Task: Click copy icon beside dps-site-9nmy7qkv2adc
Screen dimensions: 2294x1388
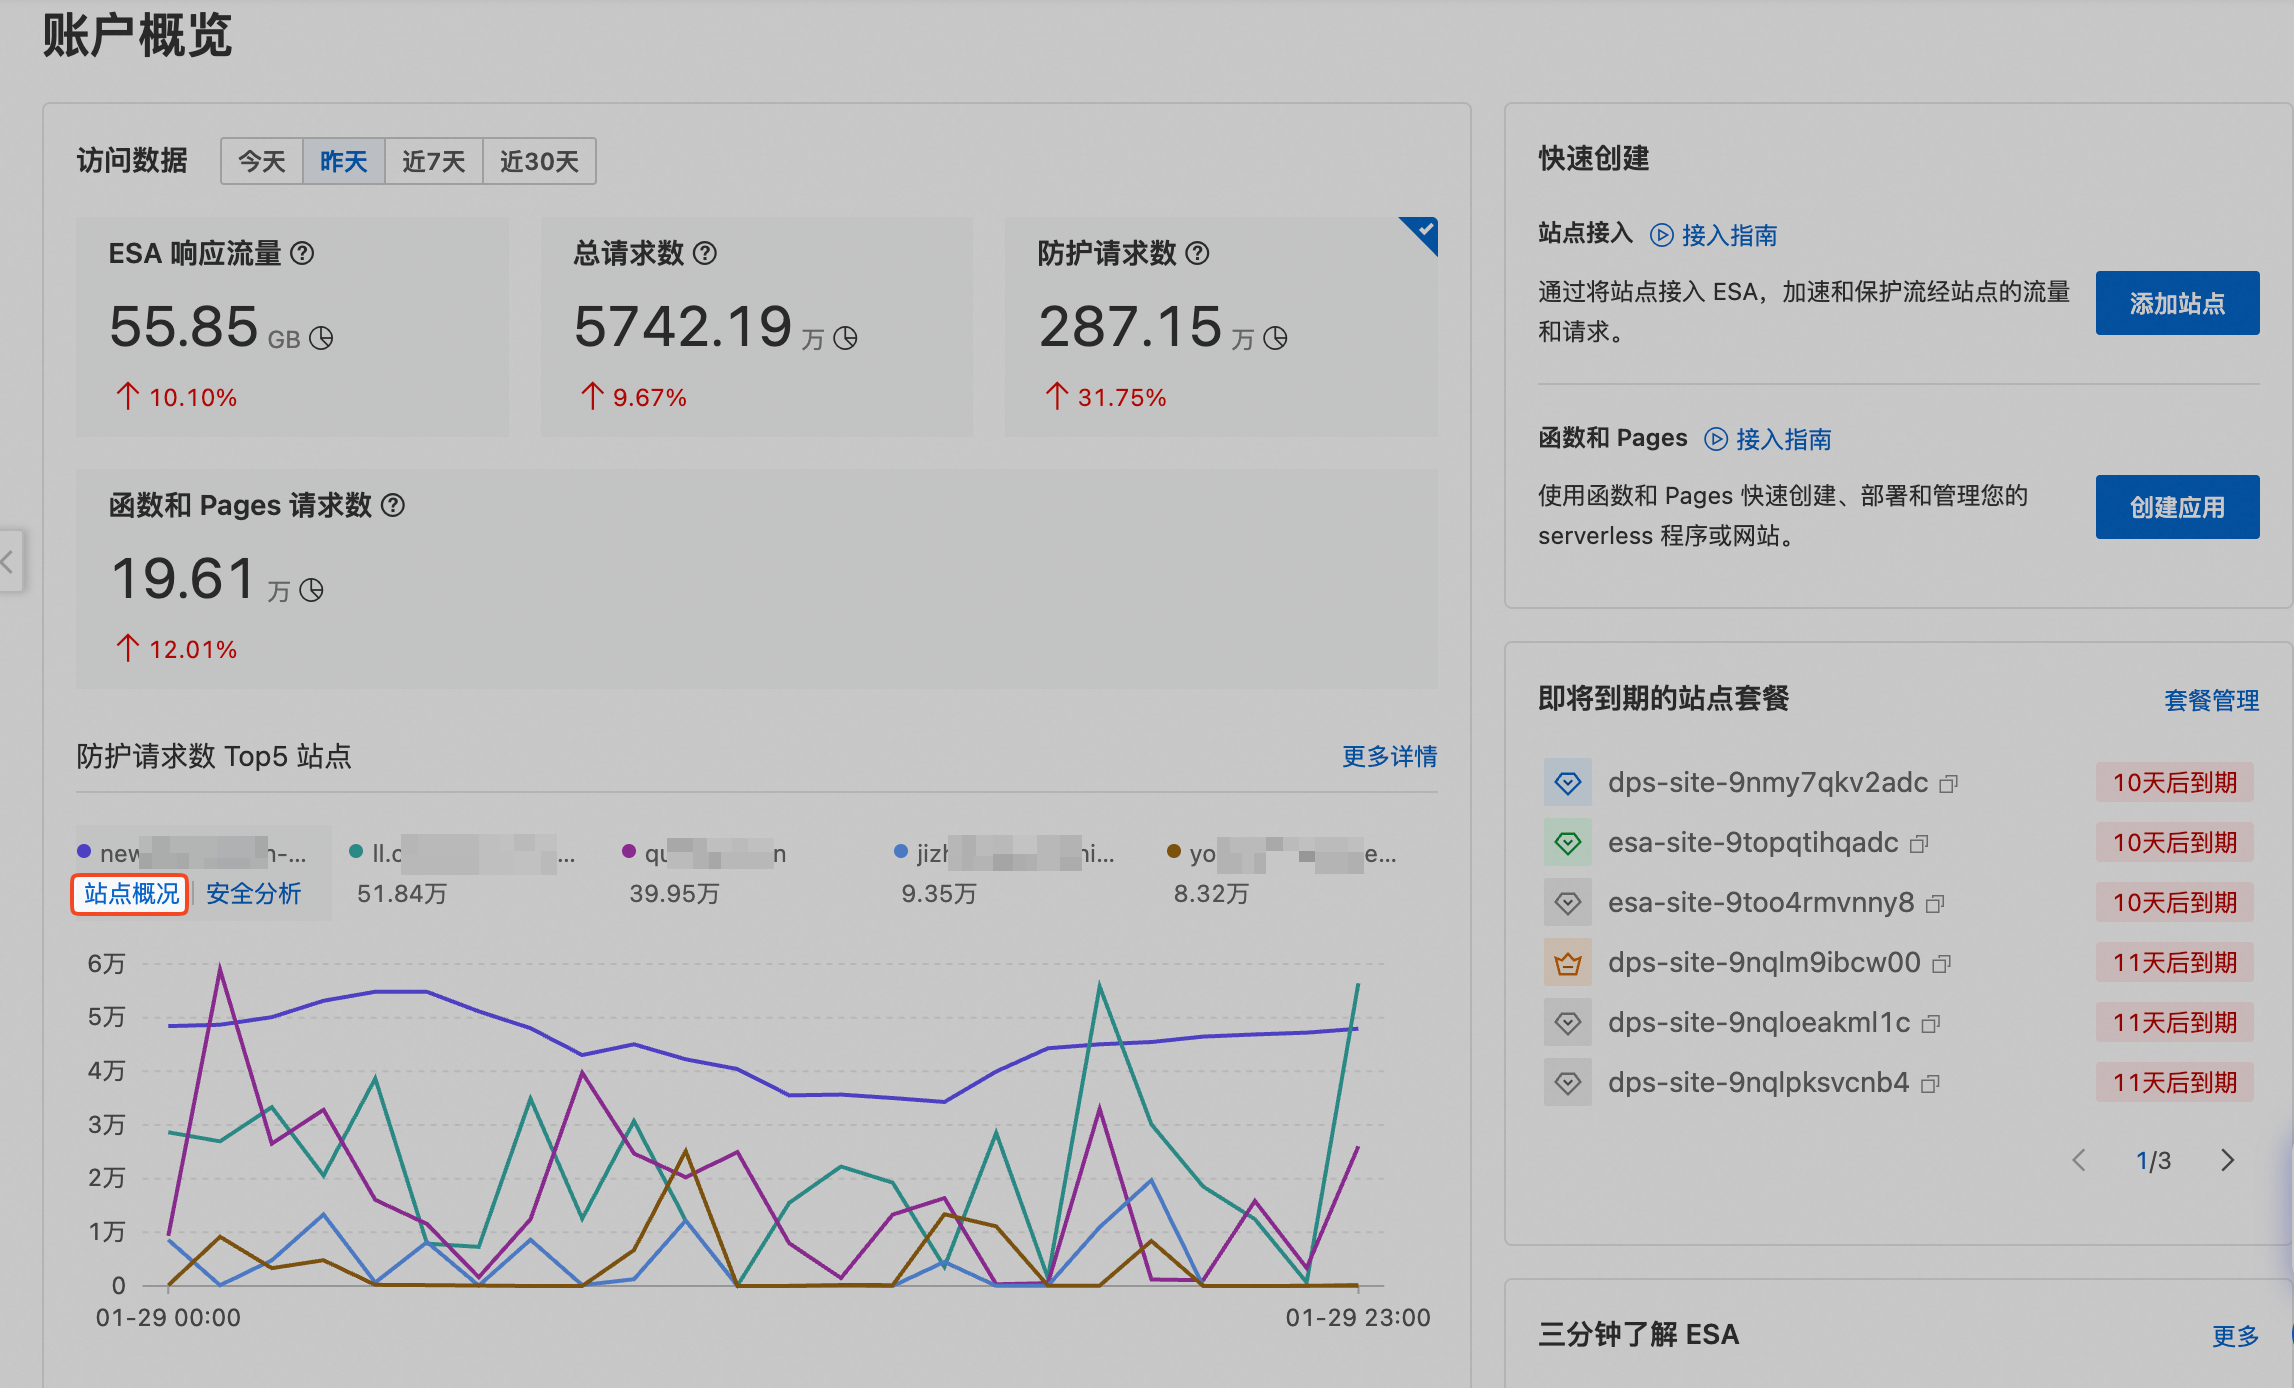Action: (1948, 784)
